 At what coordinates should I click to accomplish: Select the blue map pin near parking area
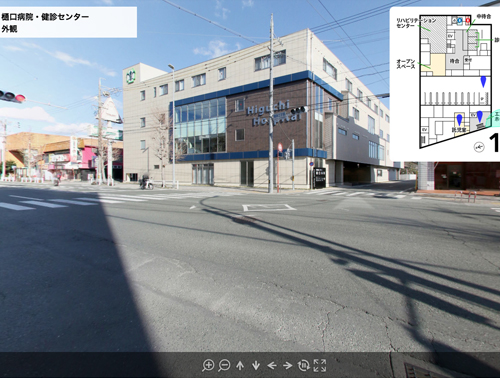(483, 82)
